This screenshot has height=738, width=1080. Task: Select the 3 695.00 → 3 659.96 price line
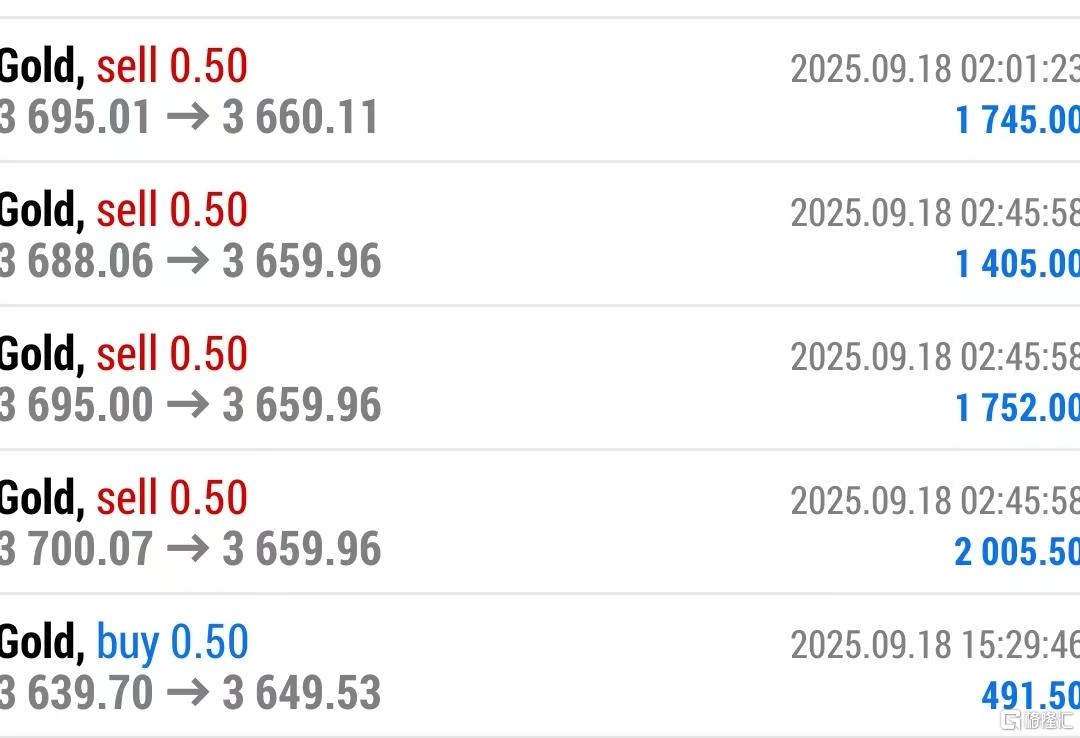click(x=190, y=404)
